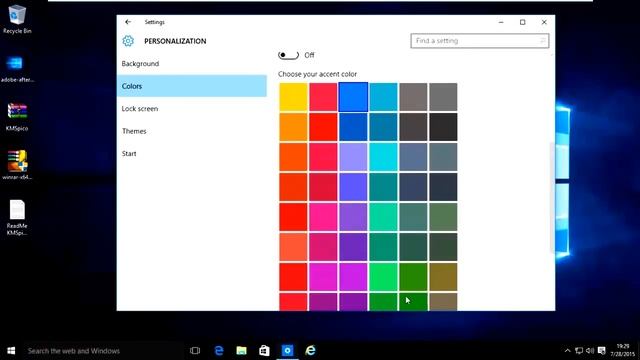Pick the yellow accent color swatch
The image size is (640, 360).
pyautogui.click(x=293, y=97)
